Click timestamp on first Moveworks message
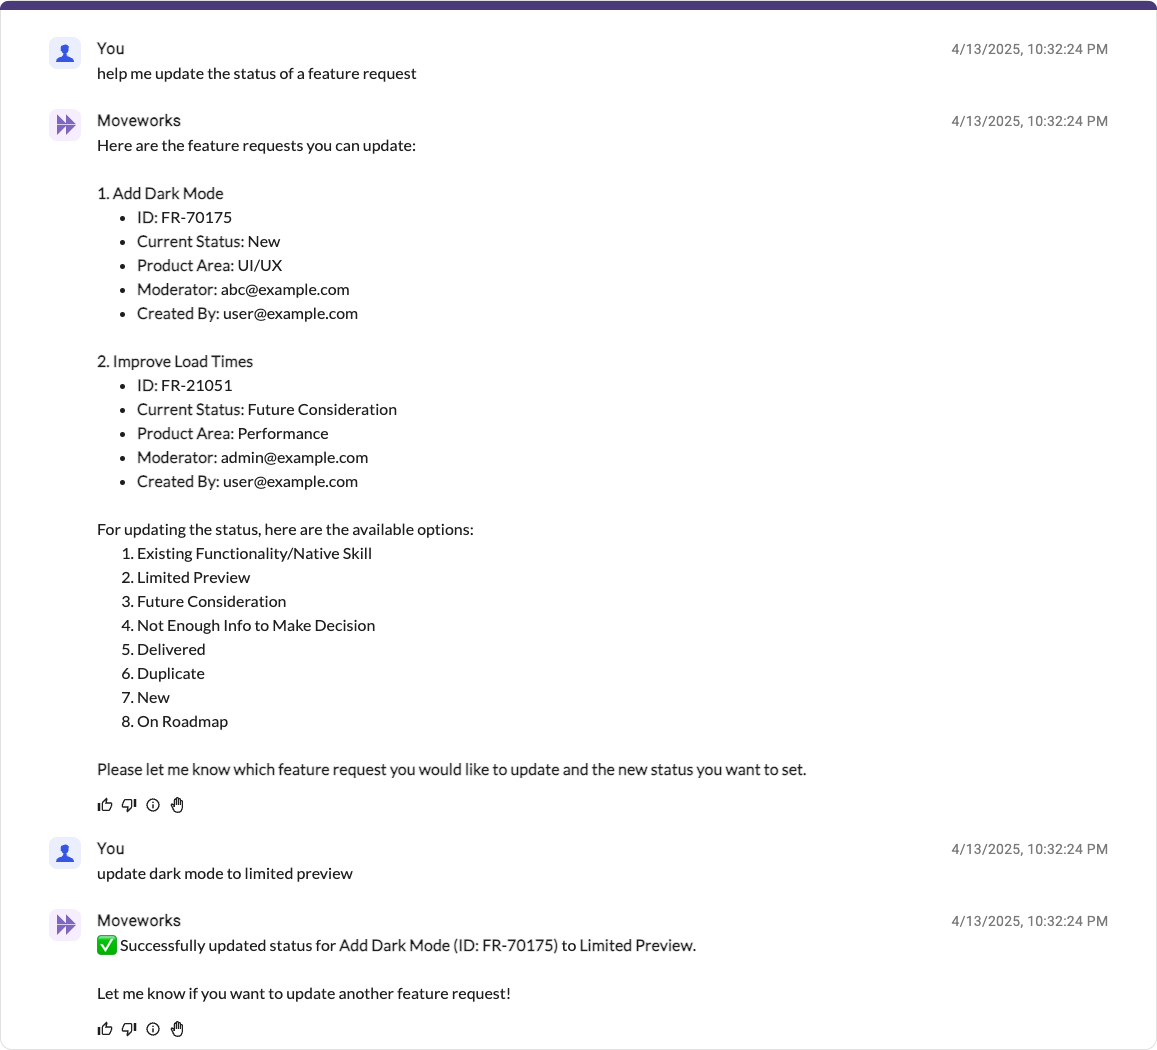 (x=1029, y=121)
